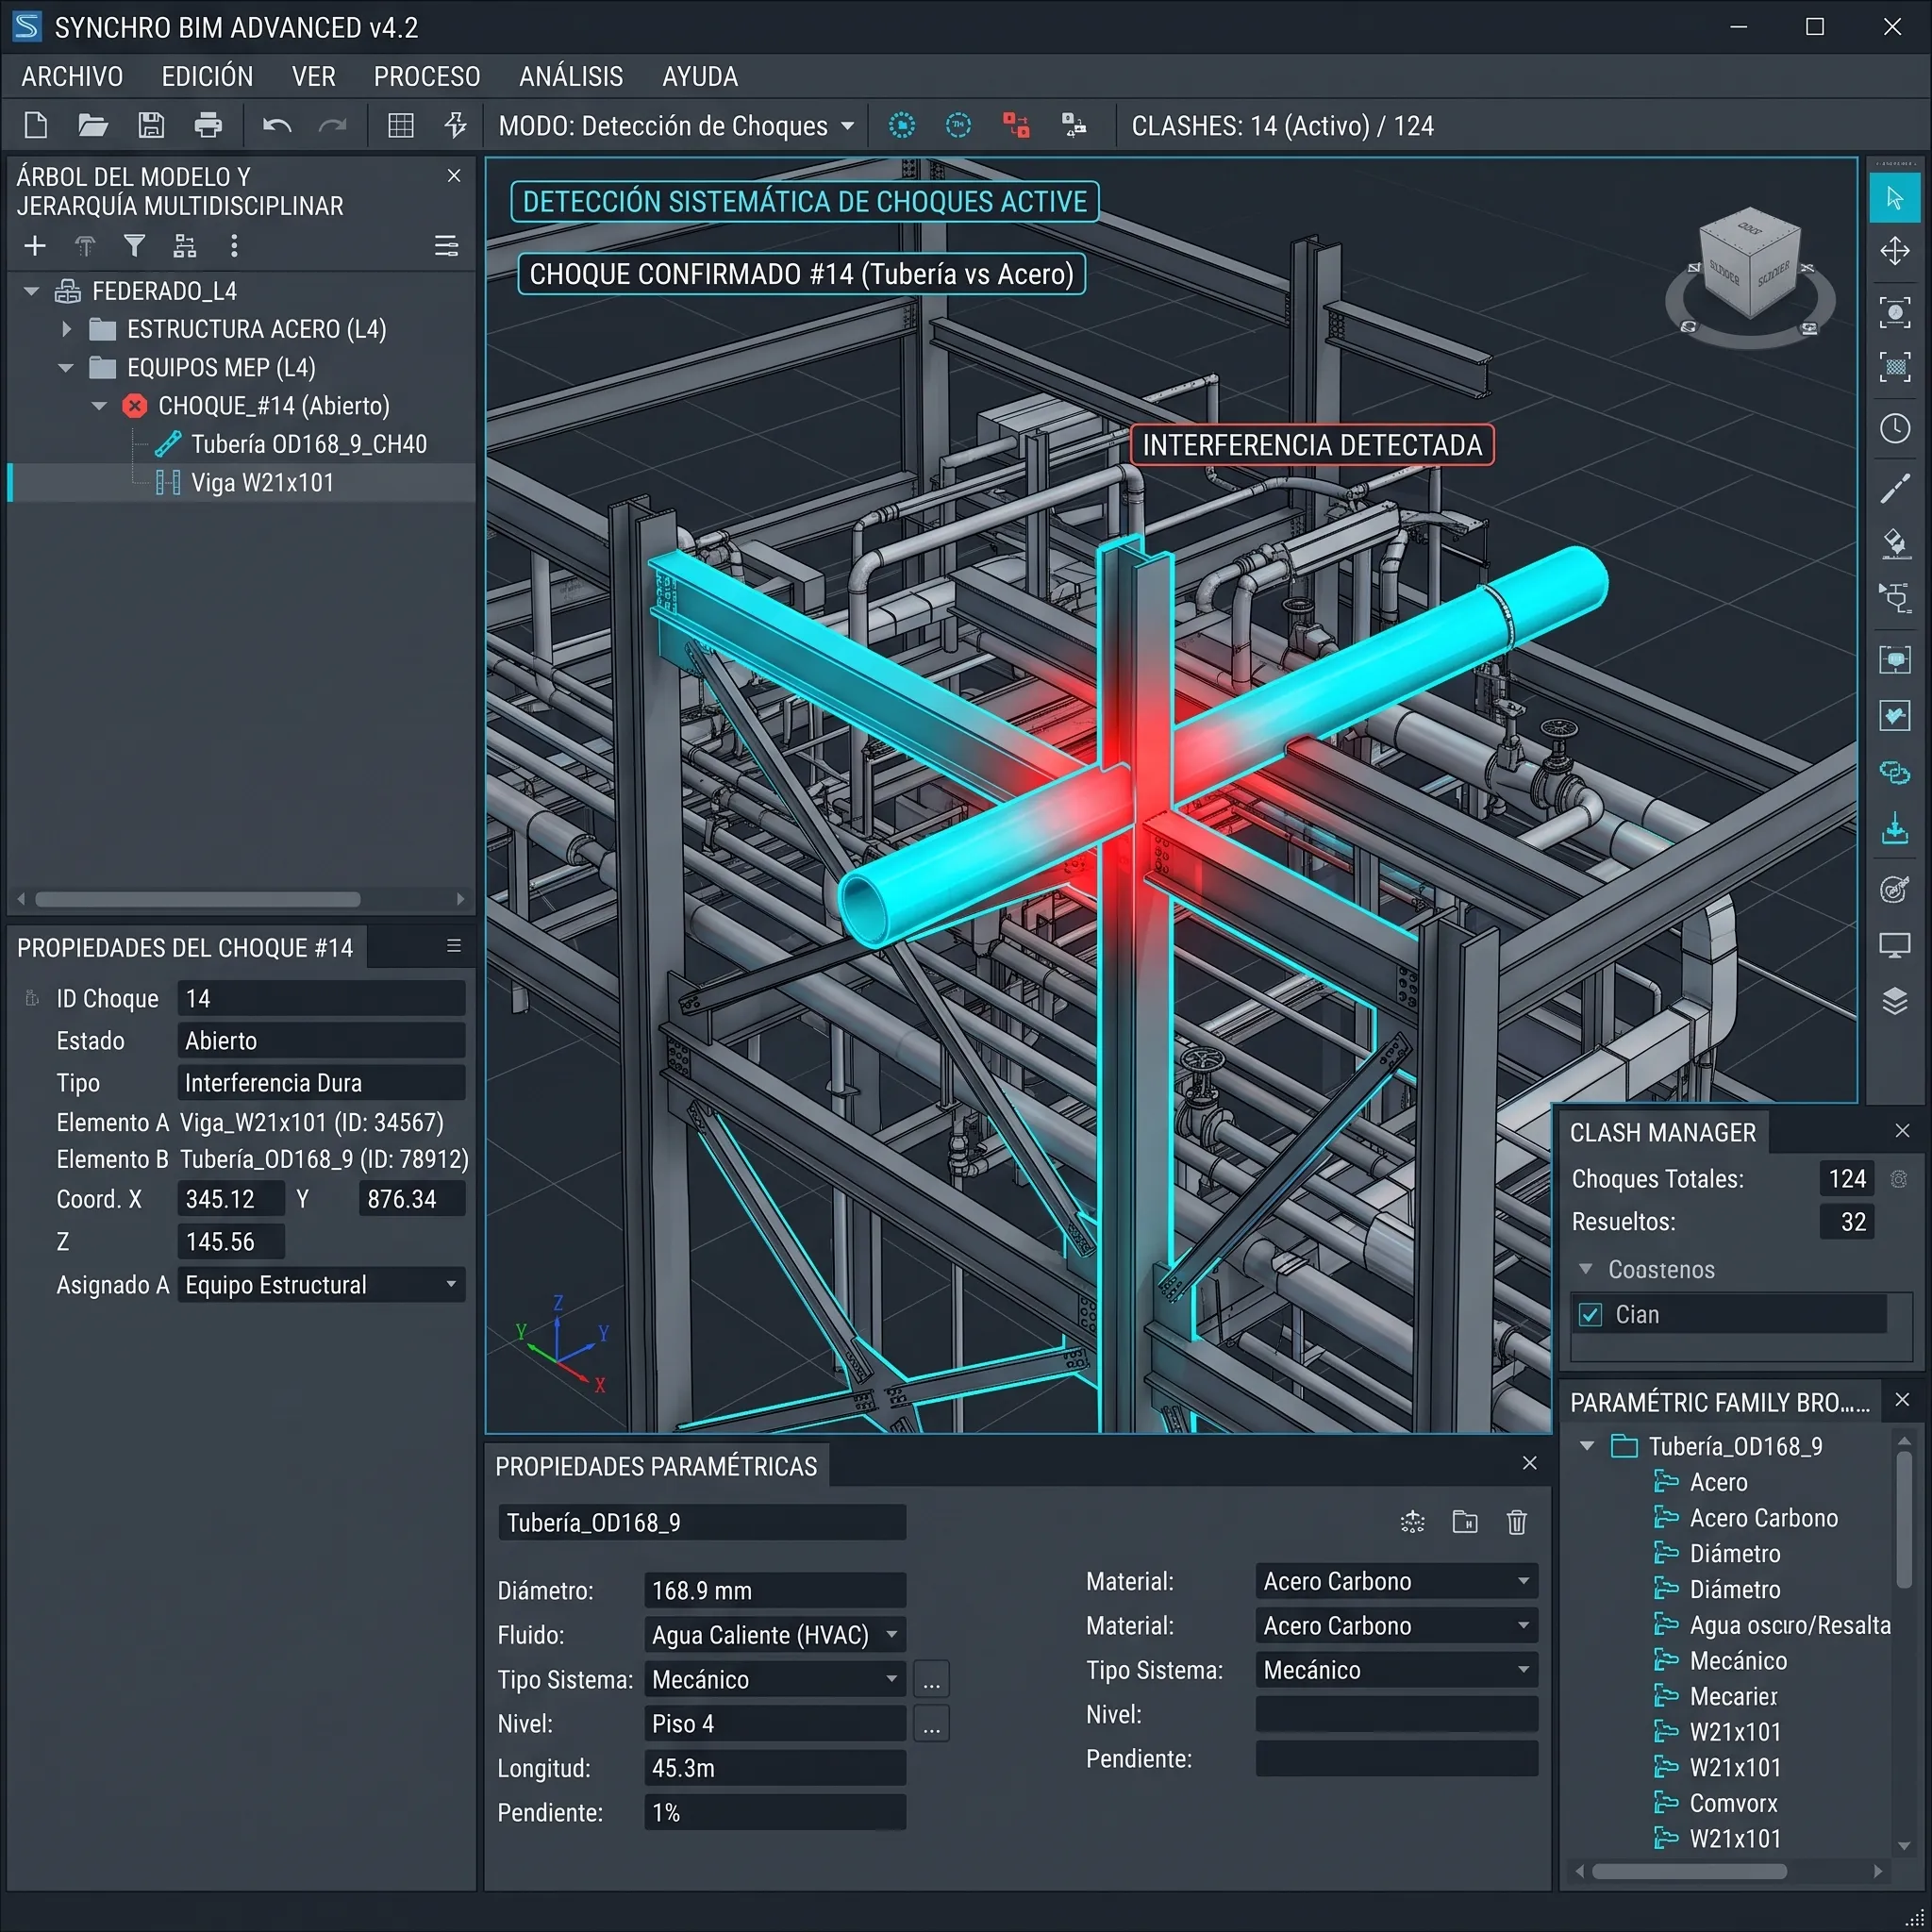Click the ellipsis button beside Tipo Sistema
The width and height of the screenshot is (1932, 1932).
coord(931,1680)
